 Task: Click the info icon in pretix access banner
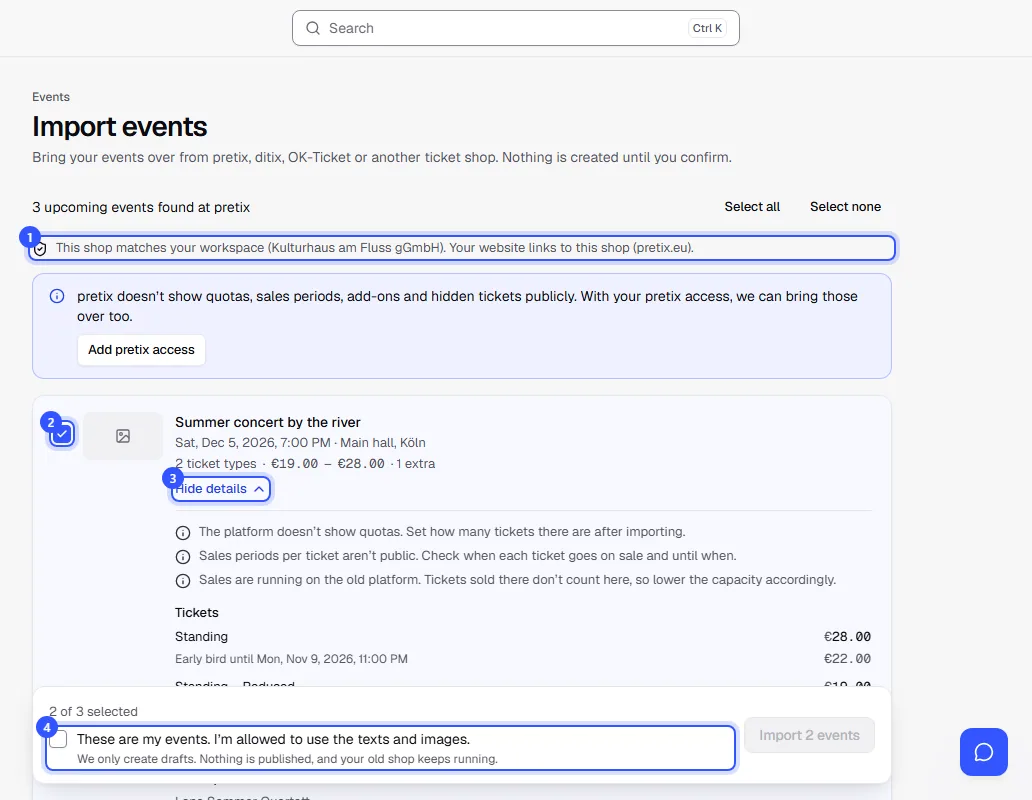coord(57,296)
